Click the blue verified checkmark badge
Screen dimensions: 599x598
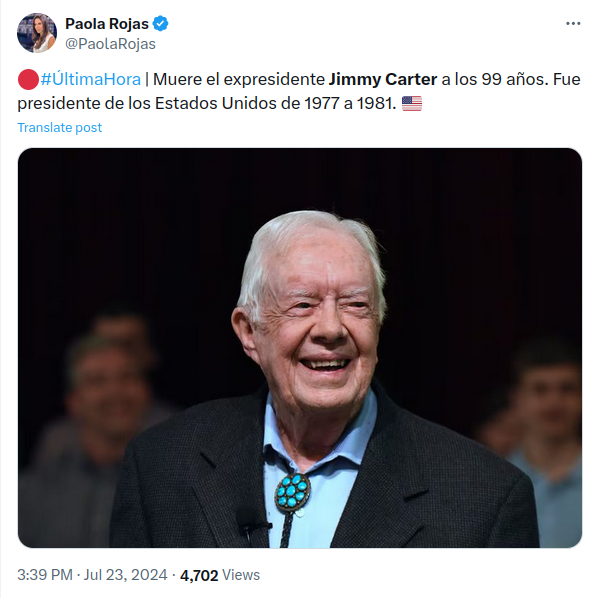click(x=160, y=24)
